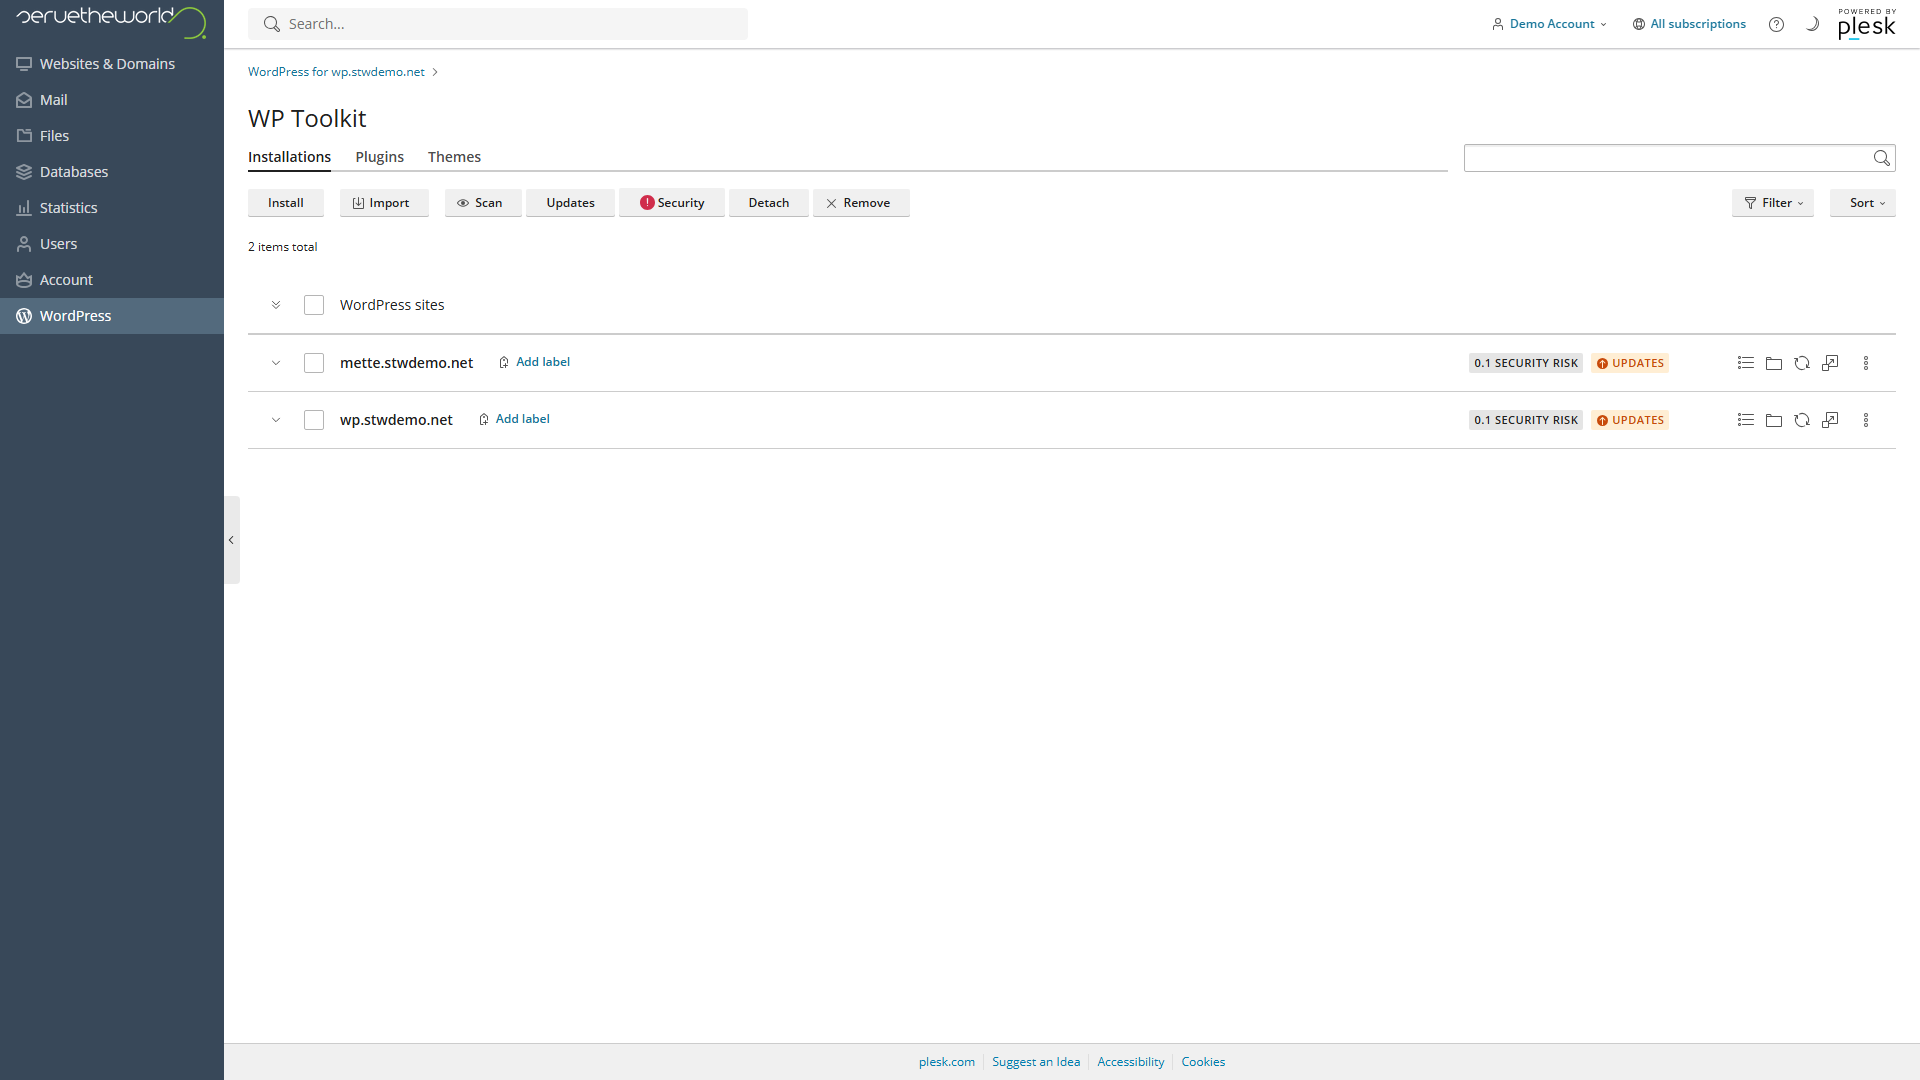Open Websites & Domains in the sidebar
This screenshot has width=1920, height=1080.
pos(112,64)
